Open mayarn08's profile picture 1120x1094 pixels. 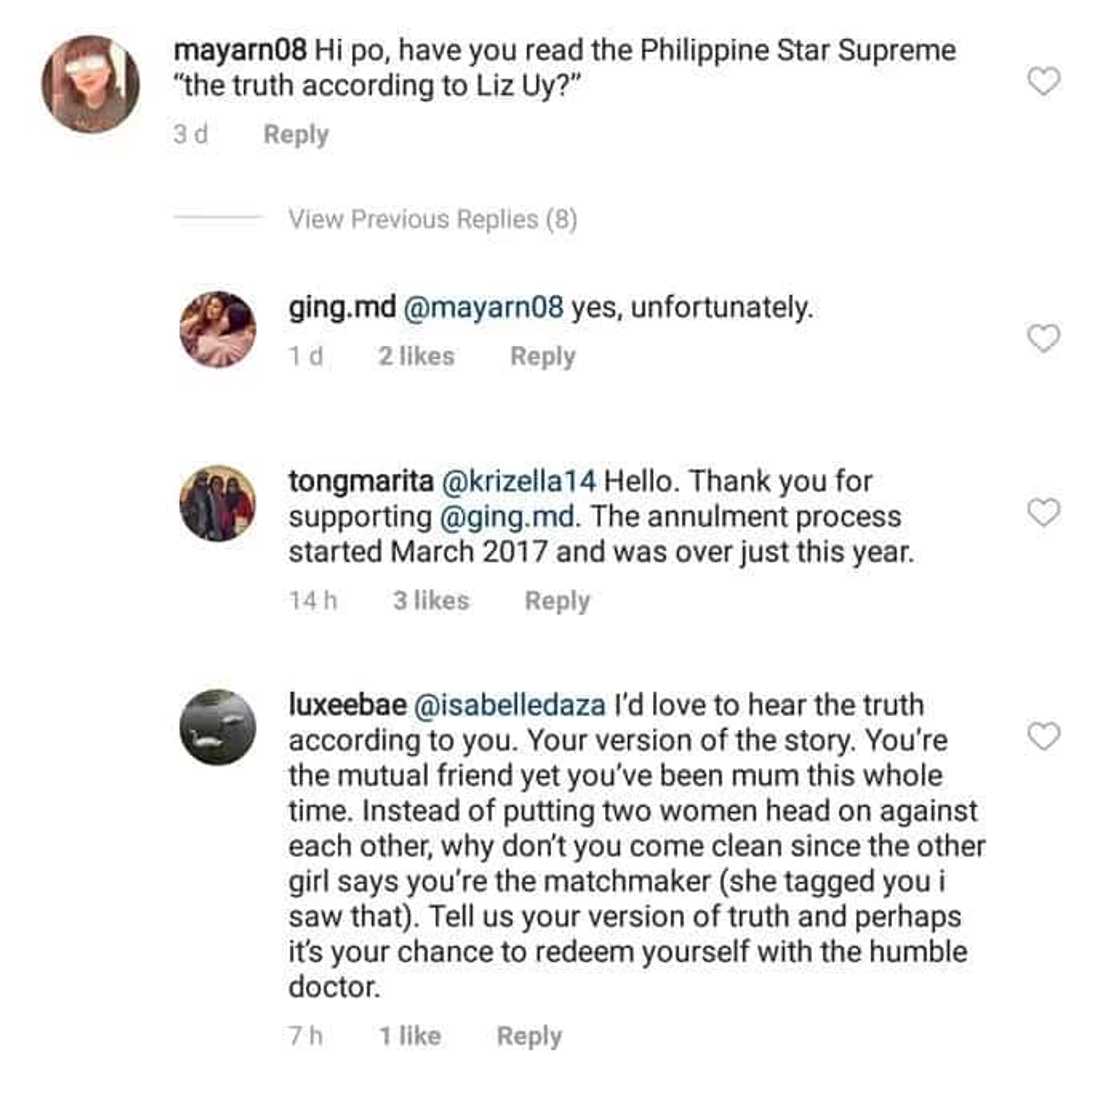pos(94,80)
